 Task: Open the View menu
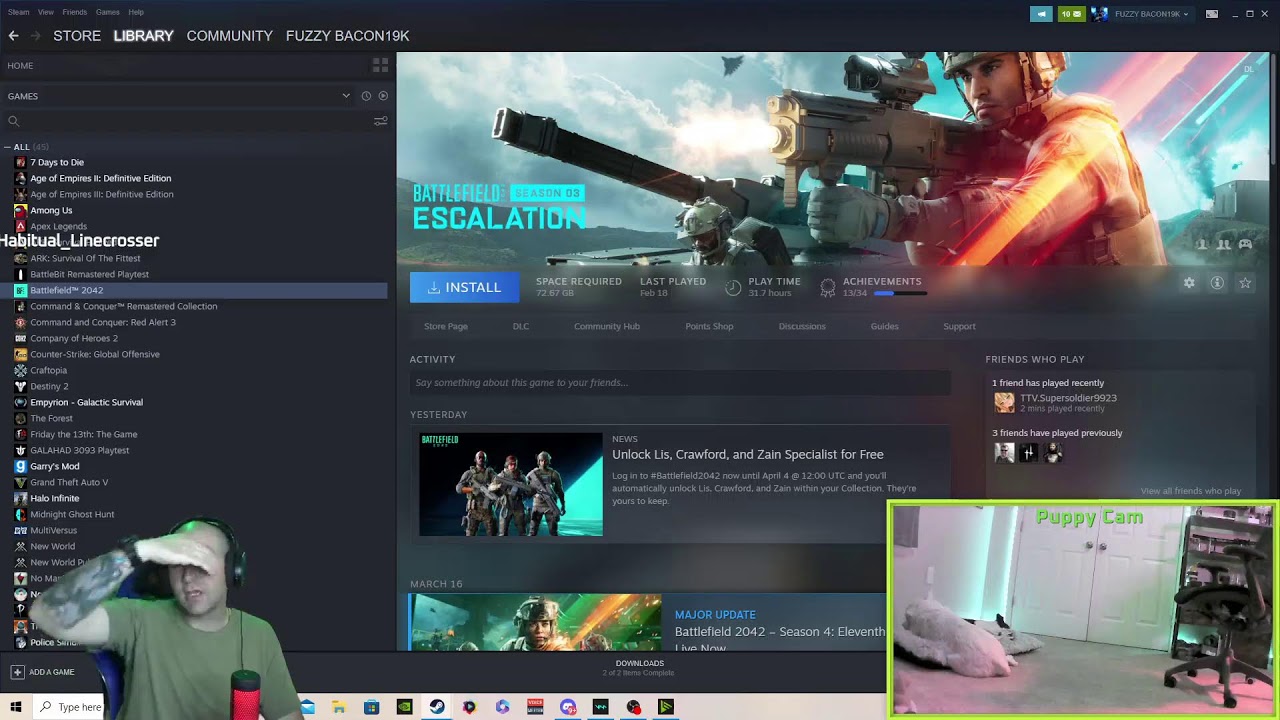[x=46, y=12]
